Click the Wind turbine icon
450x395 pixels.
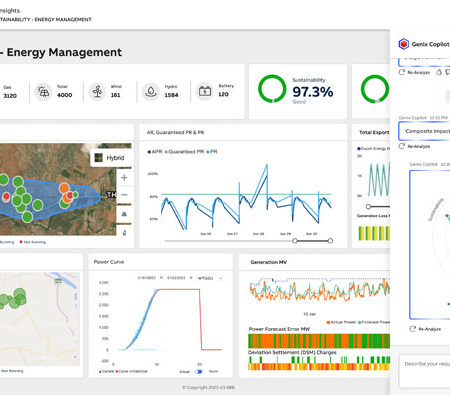(97, 91)
